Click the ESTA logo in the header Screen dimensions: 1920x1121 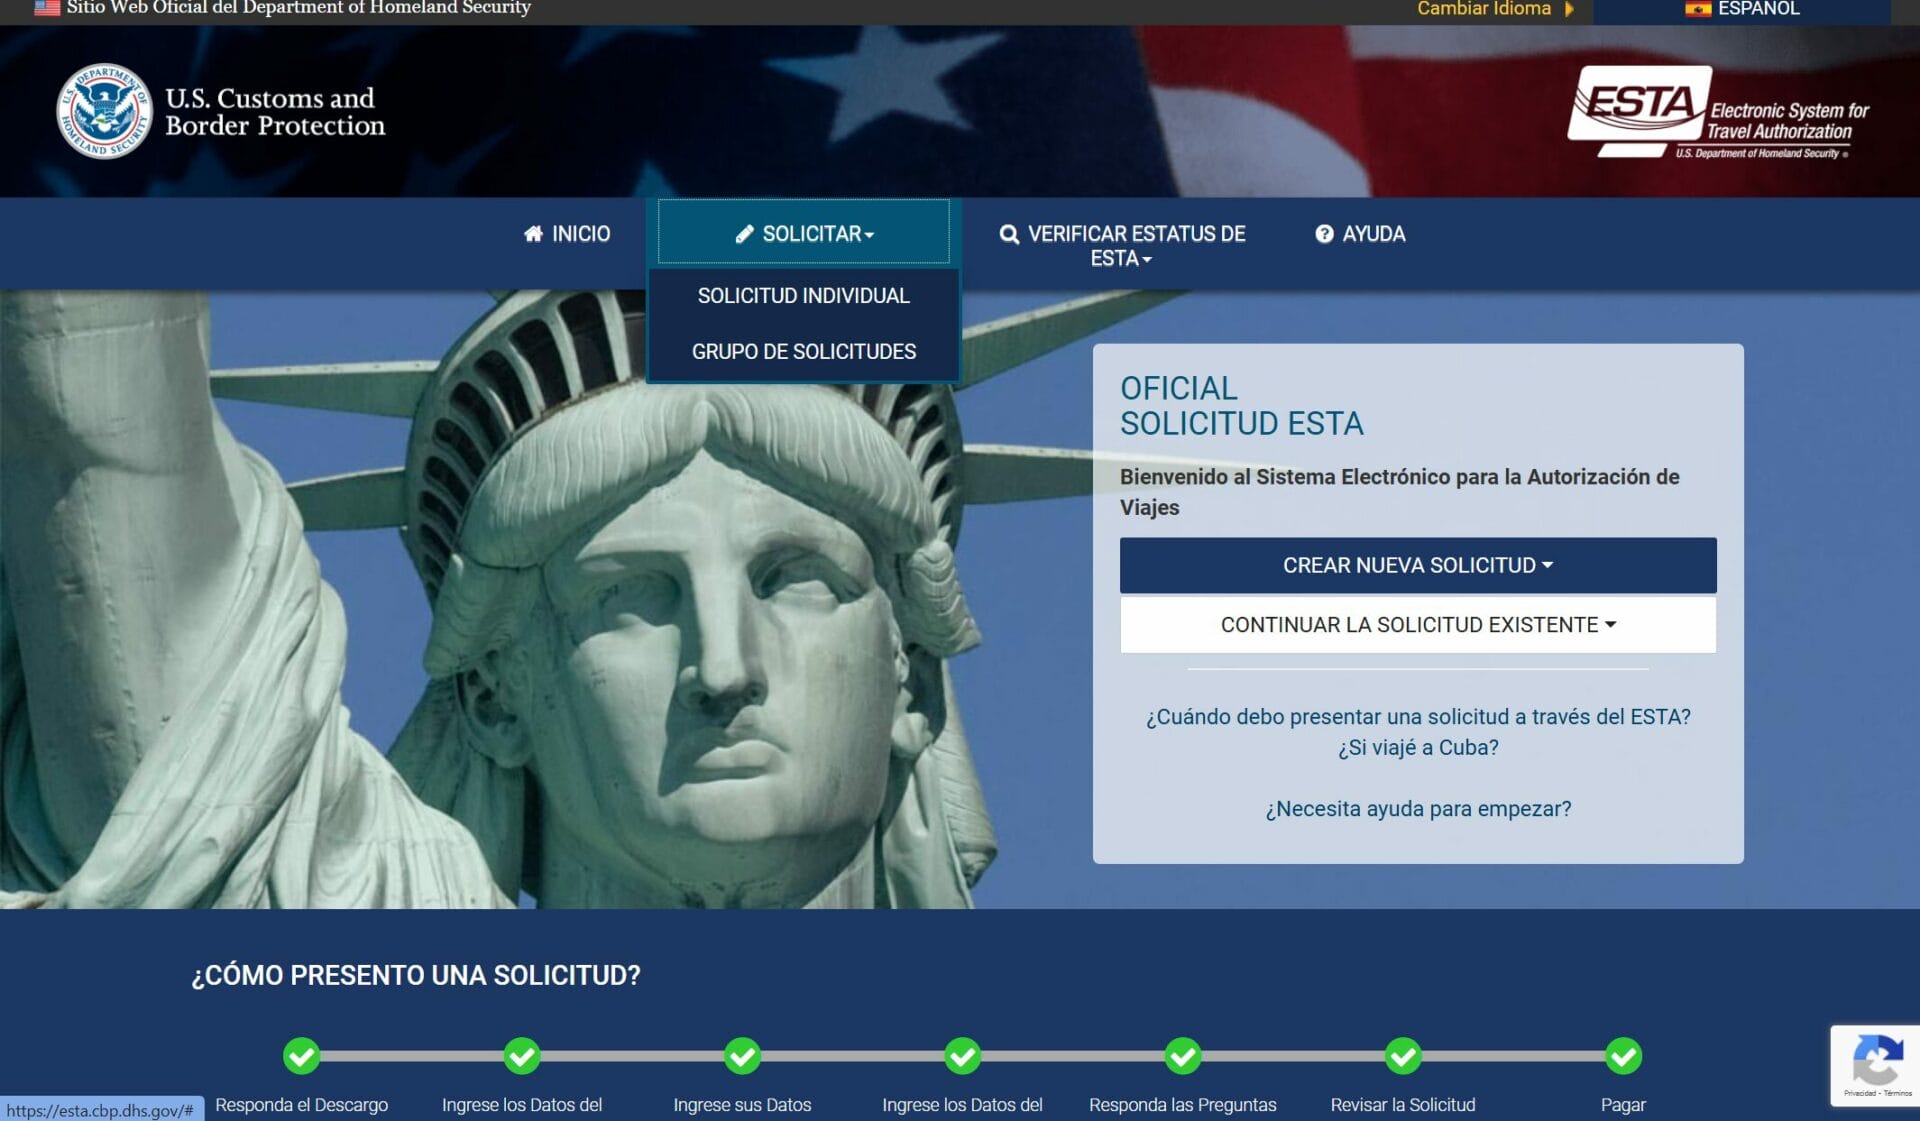click(x=1718, y=112)
